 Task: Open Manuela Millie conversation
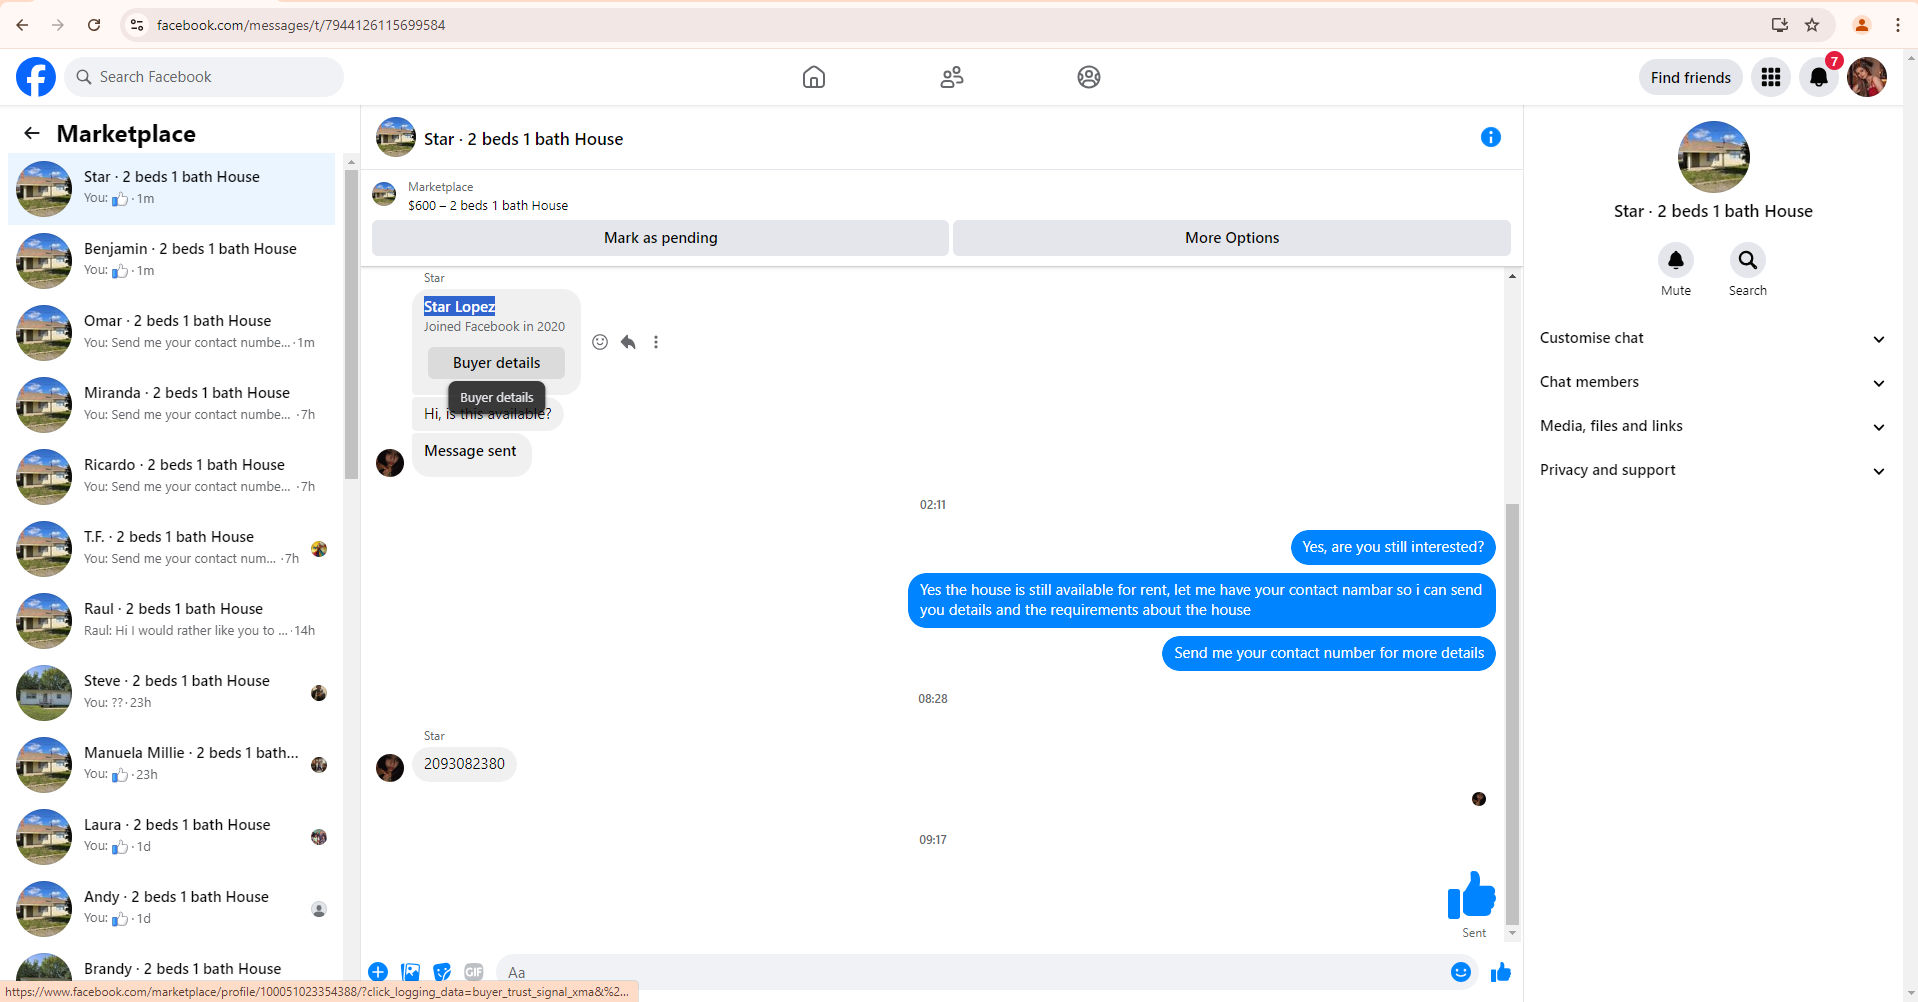[172, 765]
